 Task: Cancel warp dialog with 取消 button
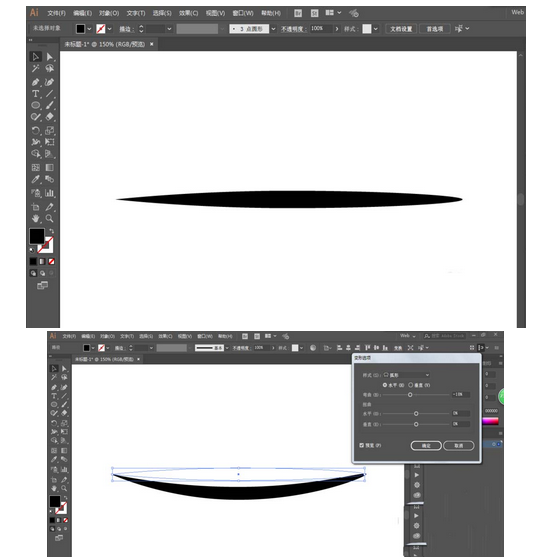pos(459,445)
